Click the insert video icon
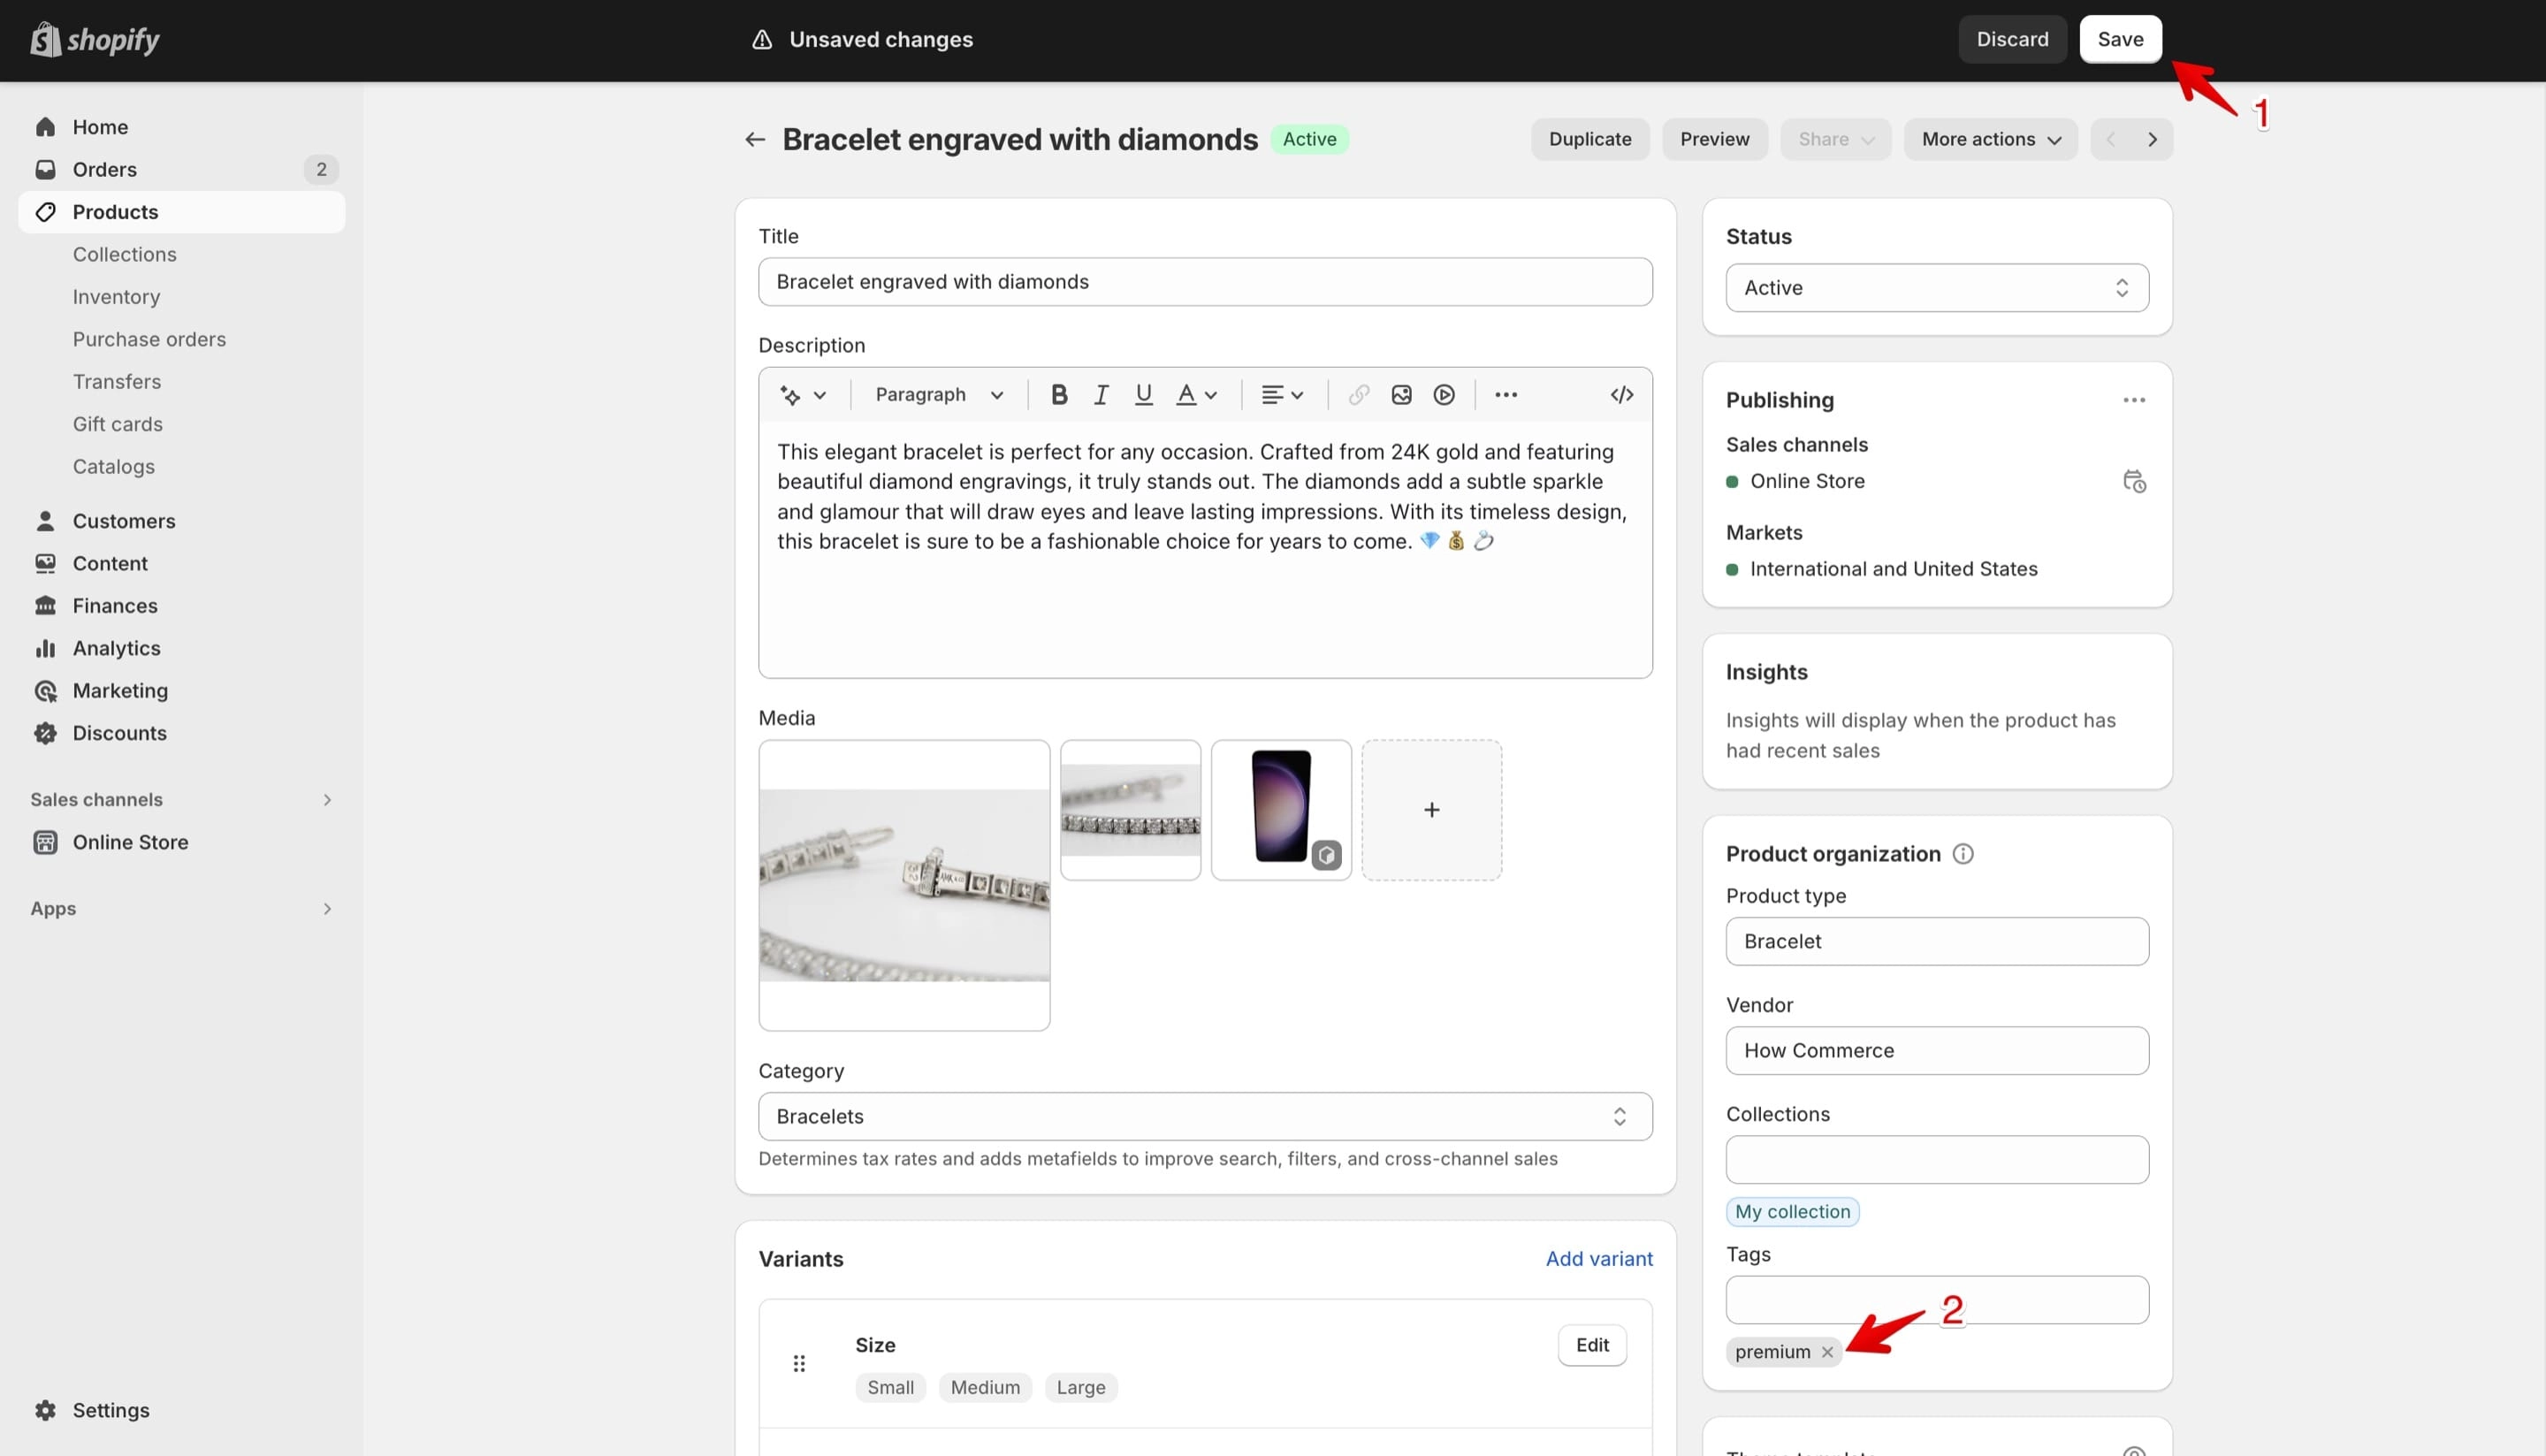 point(1444,395)
